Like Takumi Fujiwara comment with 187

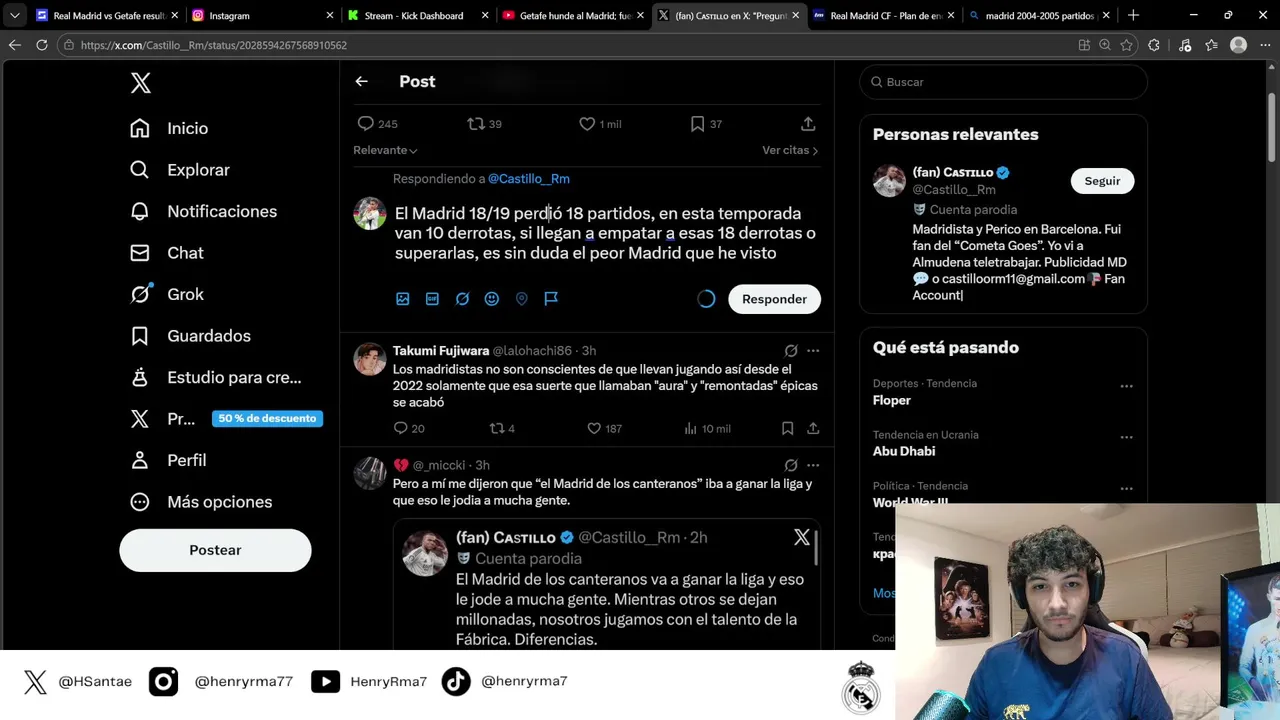coord(604,428)
